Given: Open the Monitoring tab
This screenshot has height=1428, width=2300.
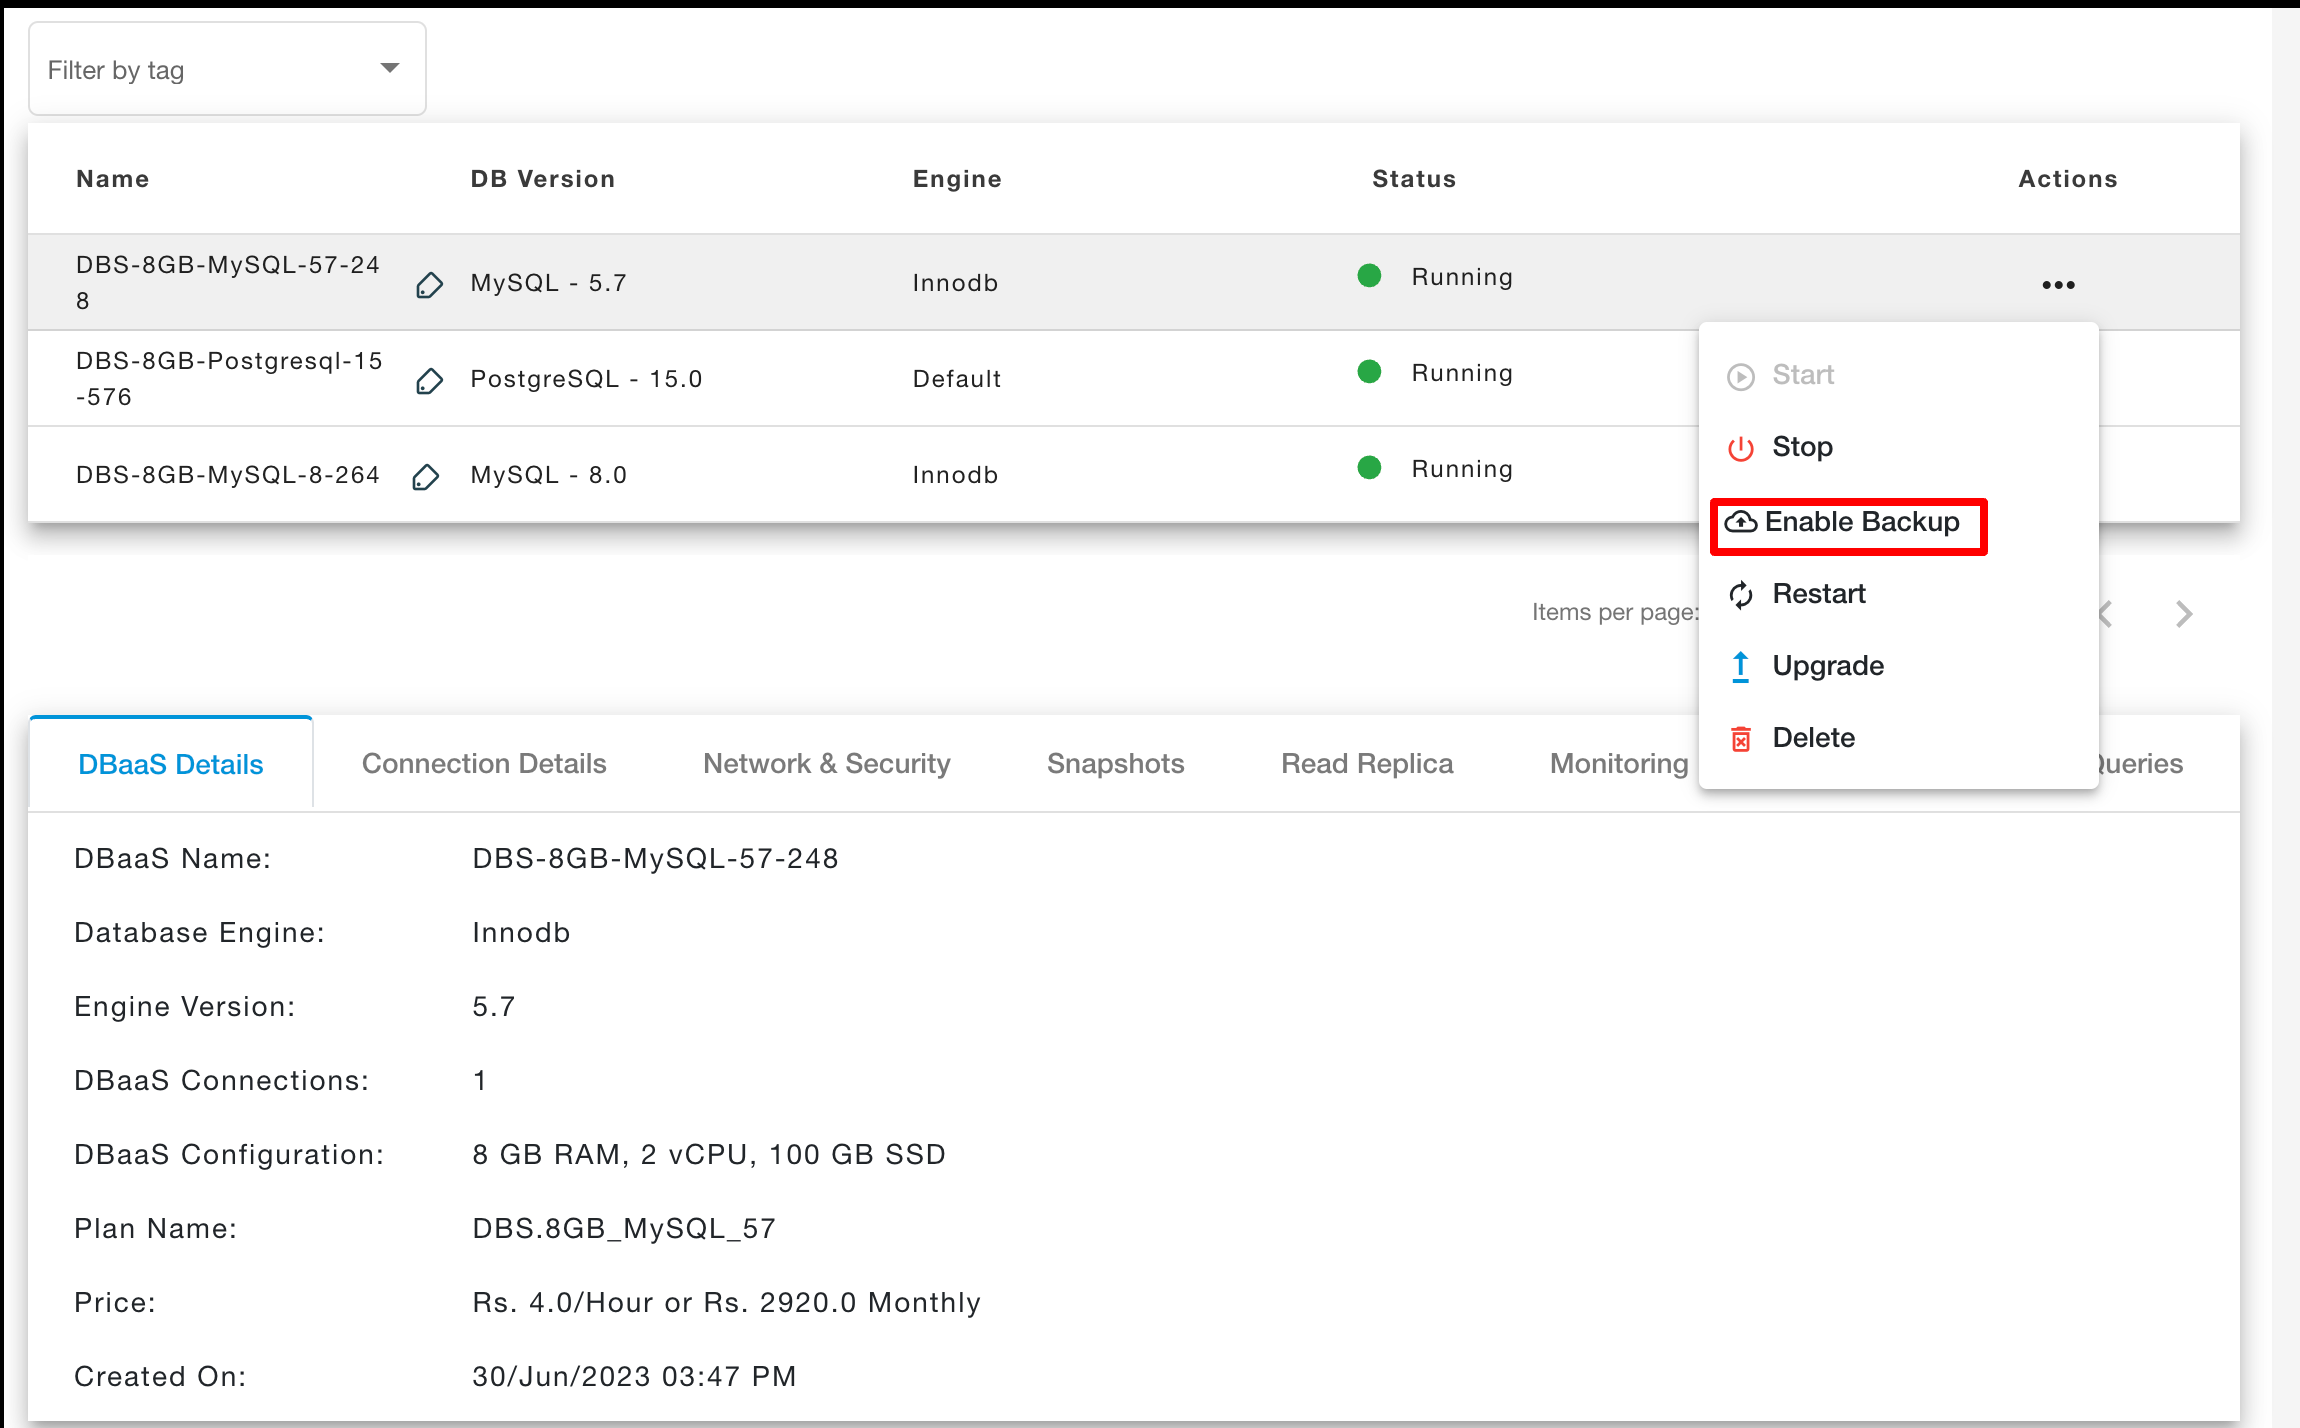Looking at the screenshot, I should coord(1619,764).
